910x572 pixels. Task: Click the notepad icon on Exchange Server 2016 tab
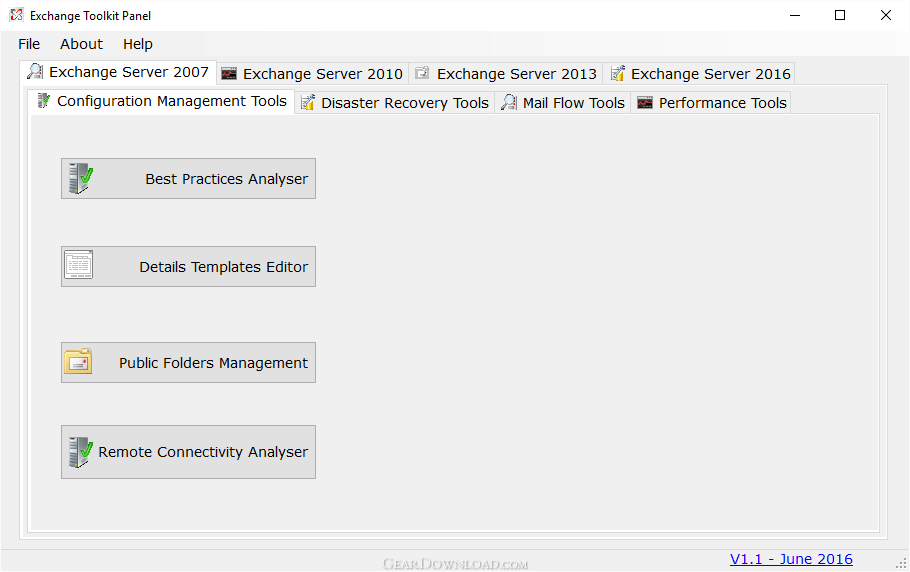point(618,73)
